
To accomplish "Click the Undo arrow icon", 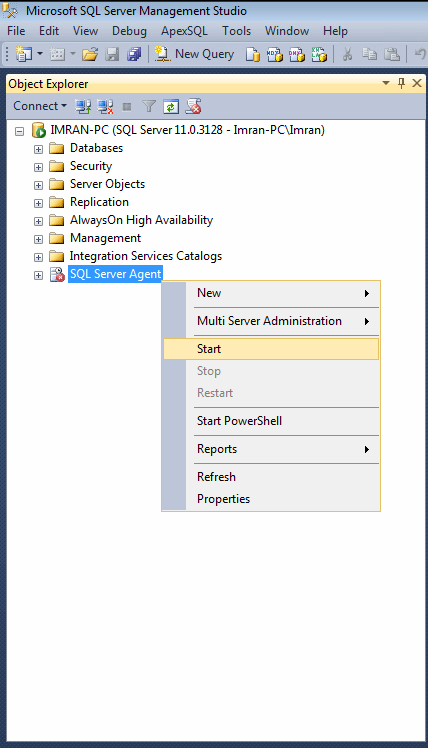I will (x=420, y=54).
